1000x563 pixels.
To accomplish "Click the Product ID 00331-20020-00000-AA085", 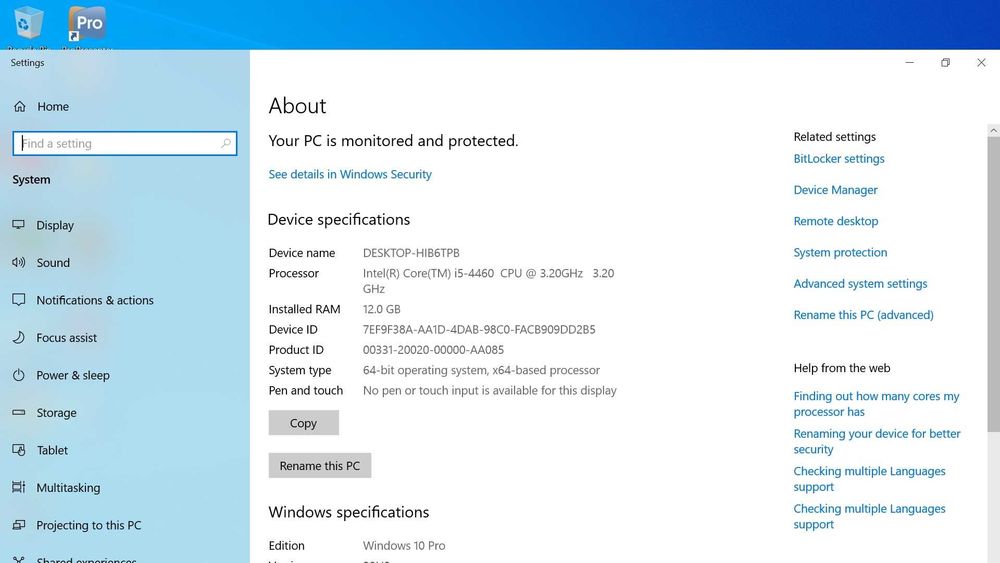I will pos(433,350).
